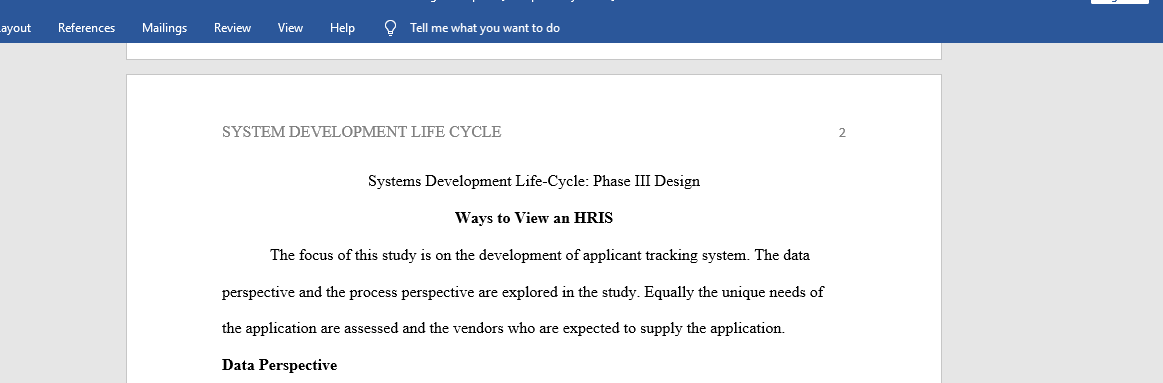Open the References ribbon tab
Image resolution: width=1163 pixels, height=383 pixels.
pyautogui.click(x=87, y=28)
